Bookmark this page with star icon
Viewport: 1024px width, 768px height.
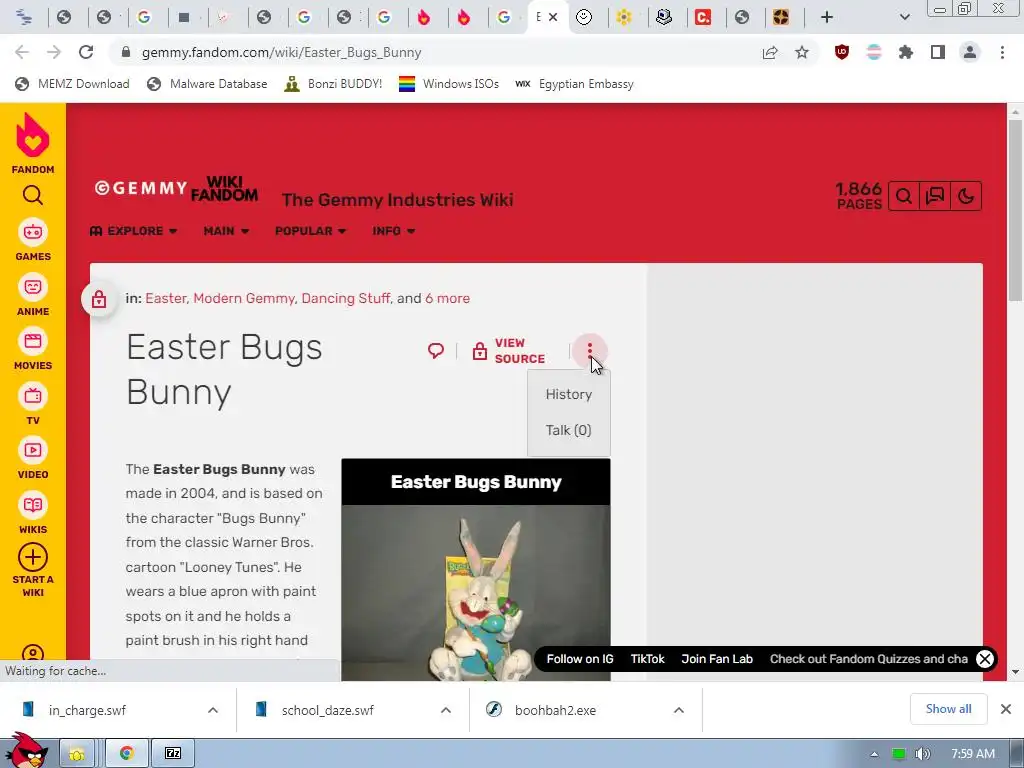(802, 52)
